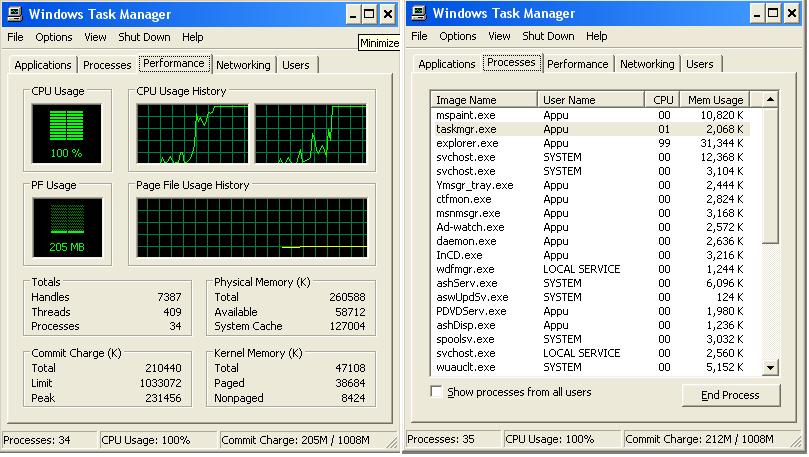Open Options menu in right Task Manager window
This screenshot has height=457, width=809.
[x=458, y=36]
